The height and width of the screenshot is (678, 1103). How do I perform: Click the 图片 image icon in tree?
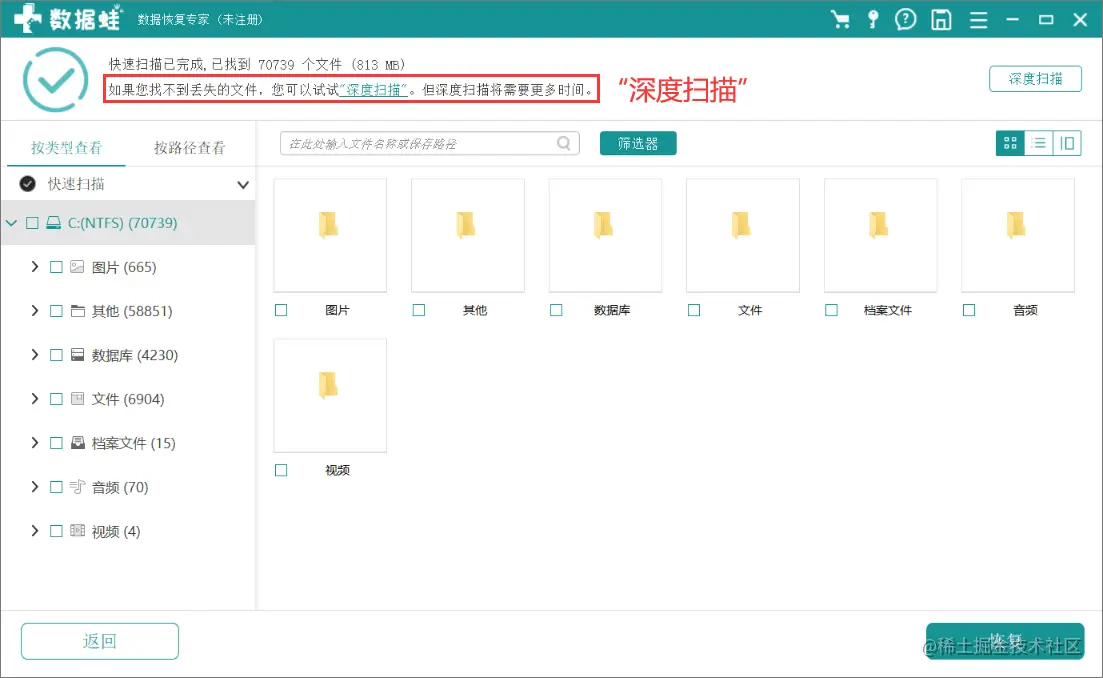tap(77, 267)
